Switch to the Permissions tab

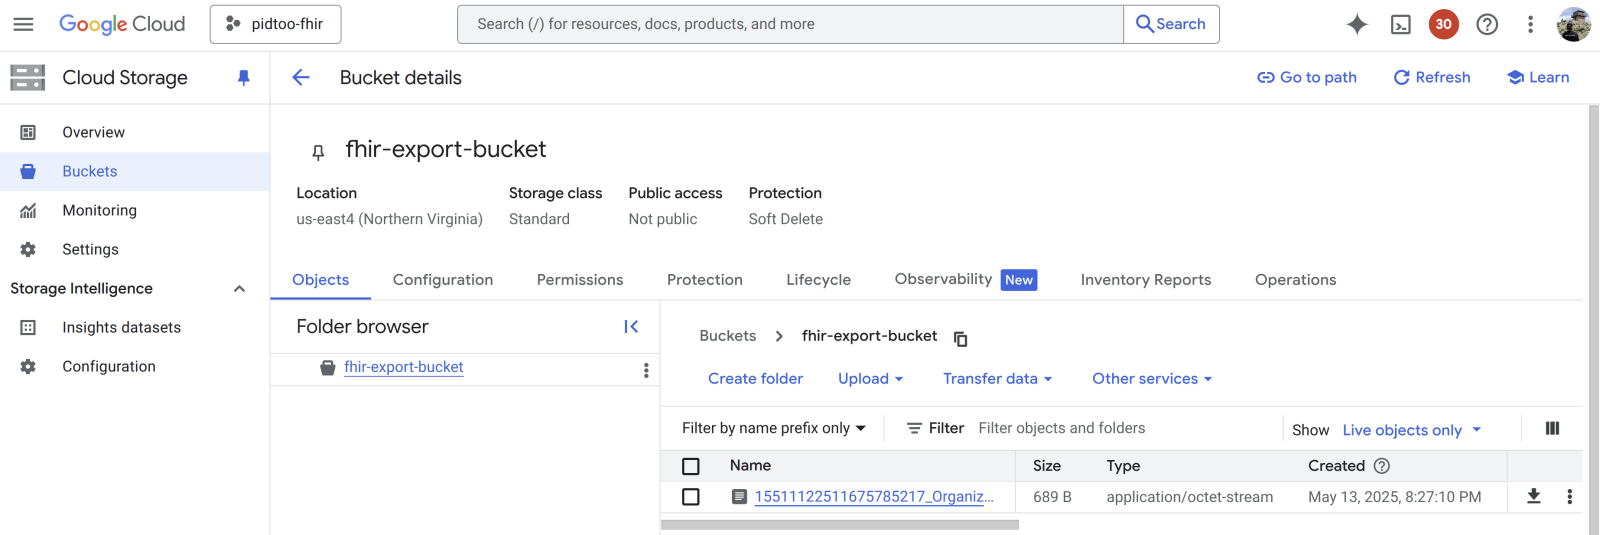point(579,280)
